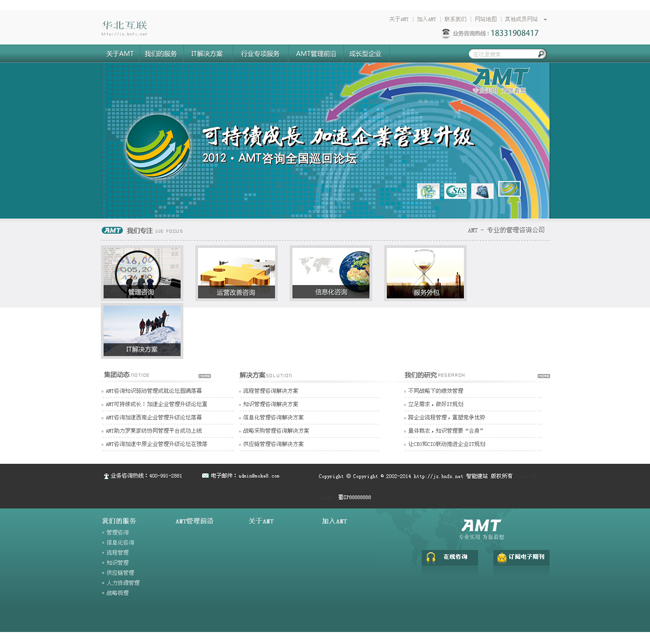Open news about 中原企业管理升级论坛
The image size is (650, 643).
[x=156, y=444]
